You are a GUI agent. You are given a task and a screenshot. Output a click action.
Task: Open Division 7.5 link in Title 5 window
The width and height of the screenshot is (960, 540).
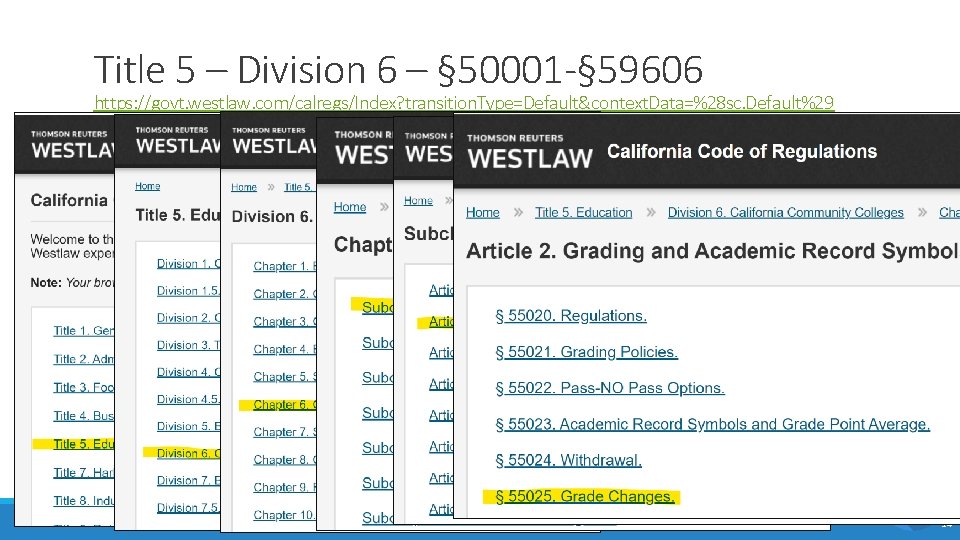point(188,508)
